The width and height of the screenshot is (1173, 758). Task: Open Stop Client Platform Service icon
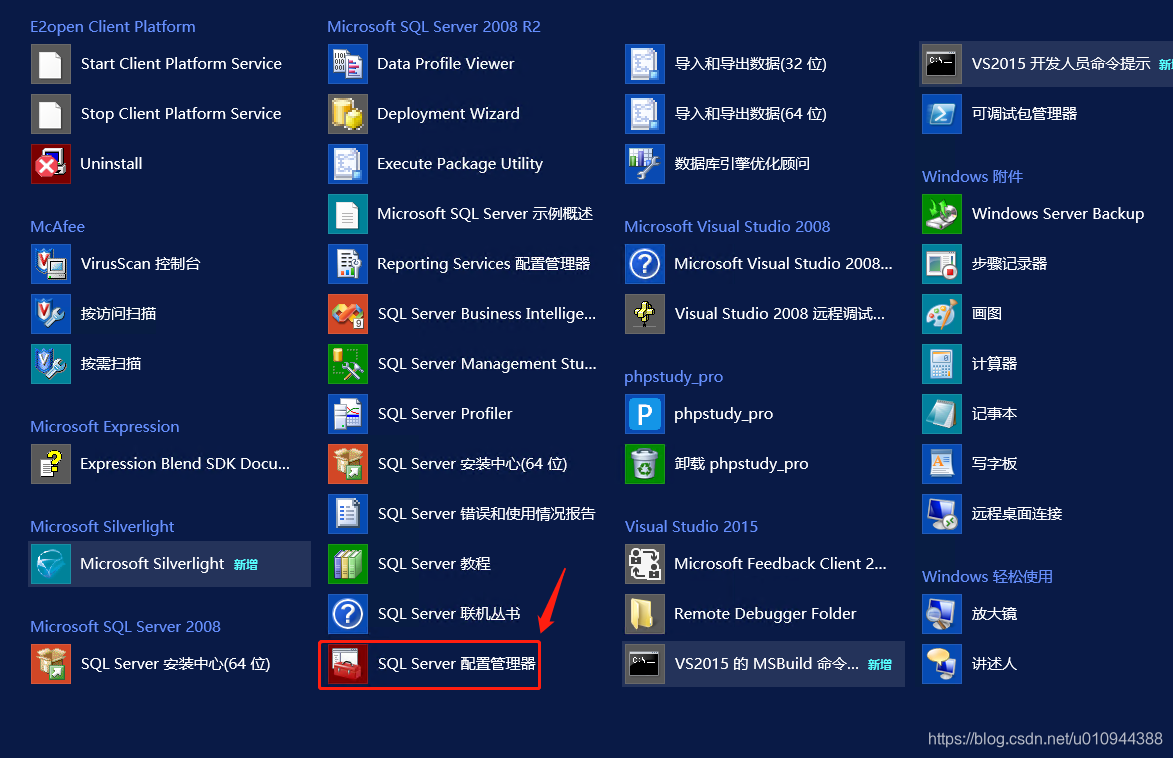pyautogui.click(x=51, y=114)
